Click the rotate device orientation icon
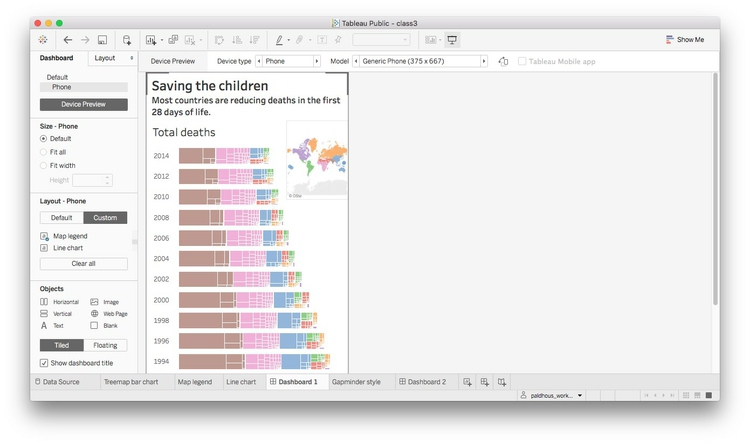This screenshot has width=750, height=444. coord(503,61)
